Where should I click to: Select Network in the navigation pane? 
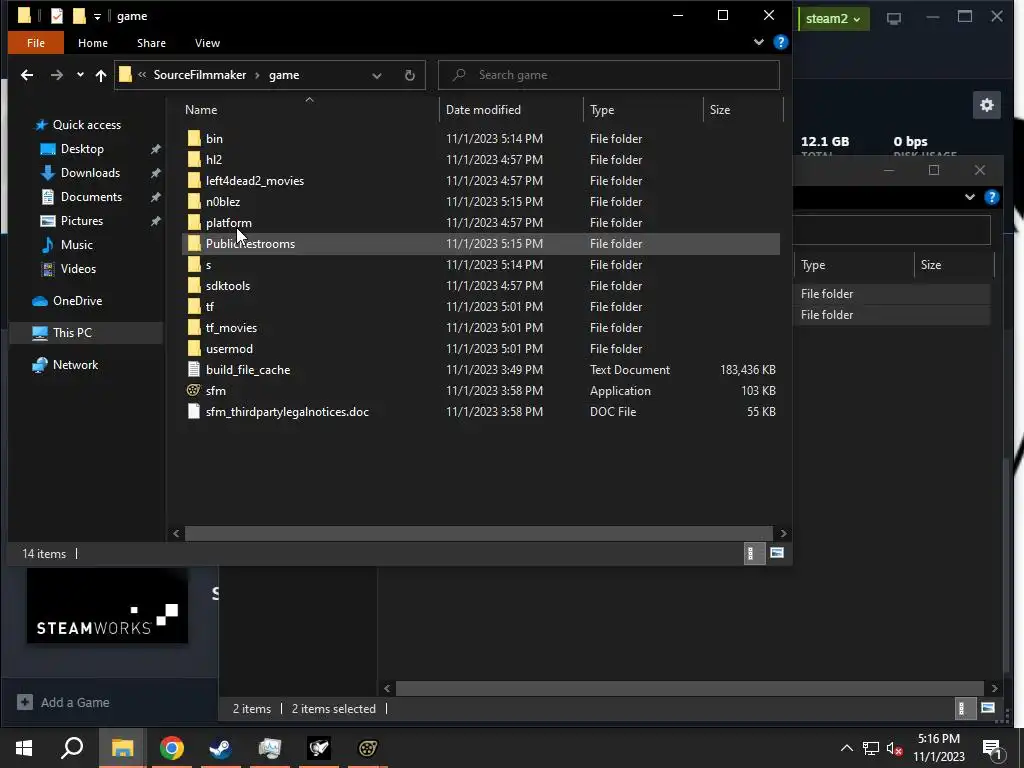tap(75, 365)
